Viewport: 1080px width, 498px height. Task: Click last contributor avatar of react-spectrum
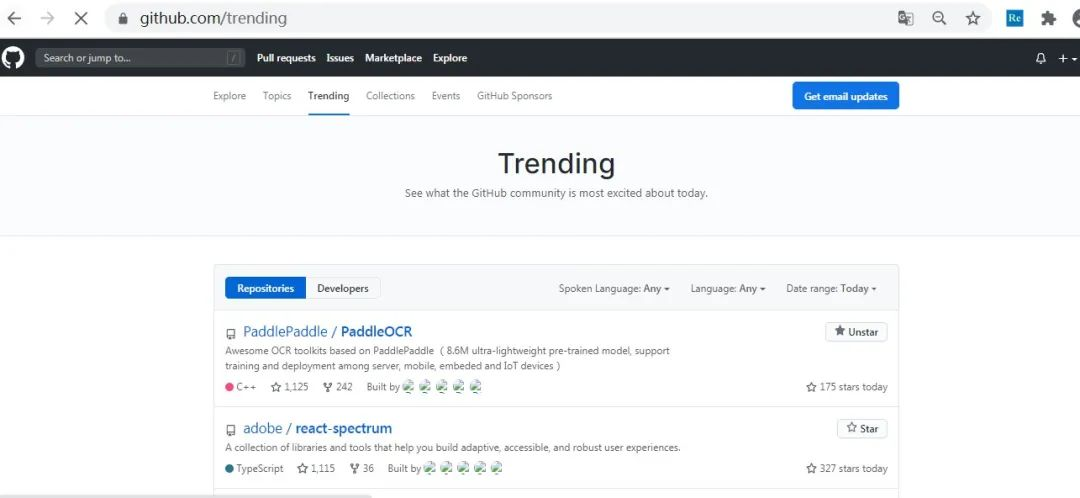click(x=497, y=468)
